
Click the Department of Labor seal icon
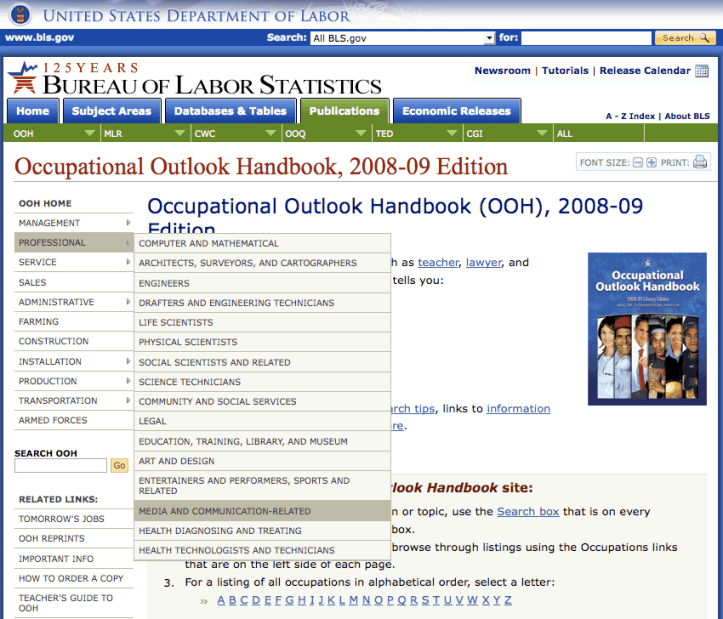(x=19, y=15)
